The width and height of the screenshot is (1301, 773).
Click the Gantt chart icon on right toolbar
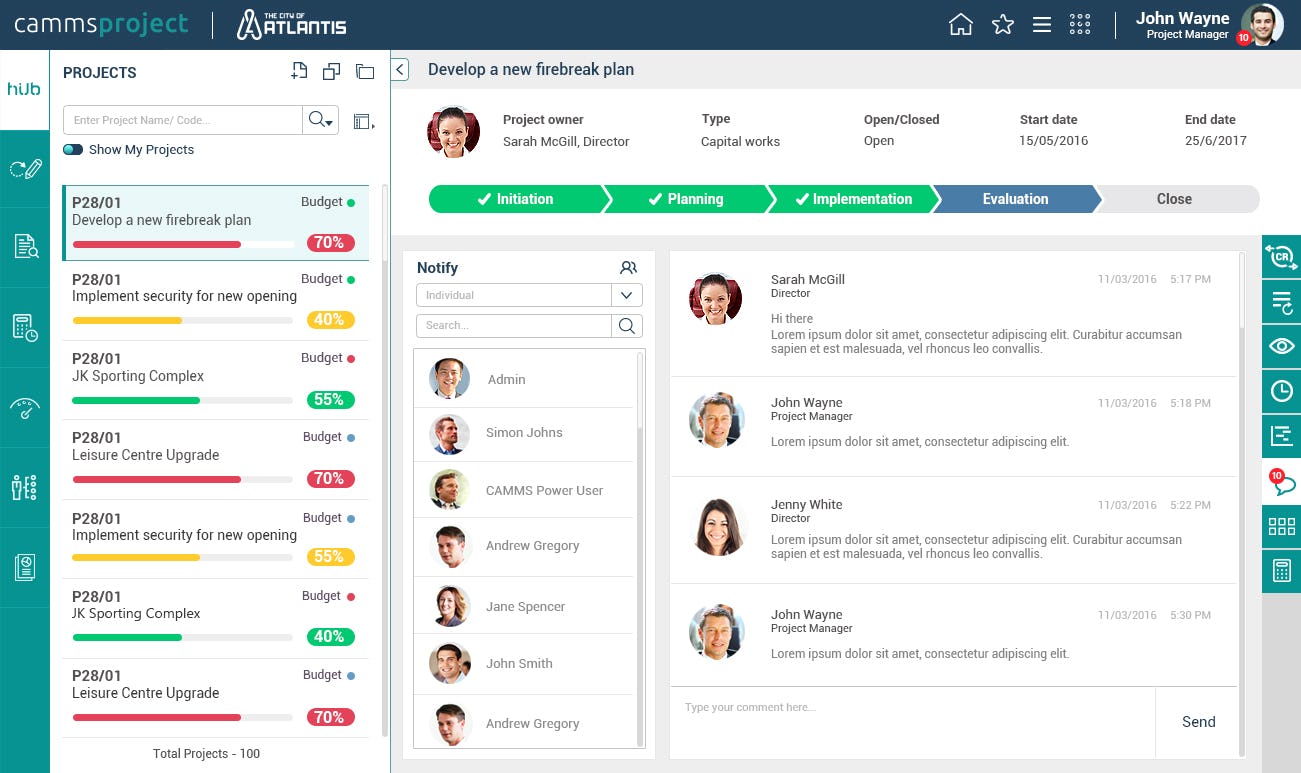[1281, 435]
